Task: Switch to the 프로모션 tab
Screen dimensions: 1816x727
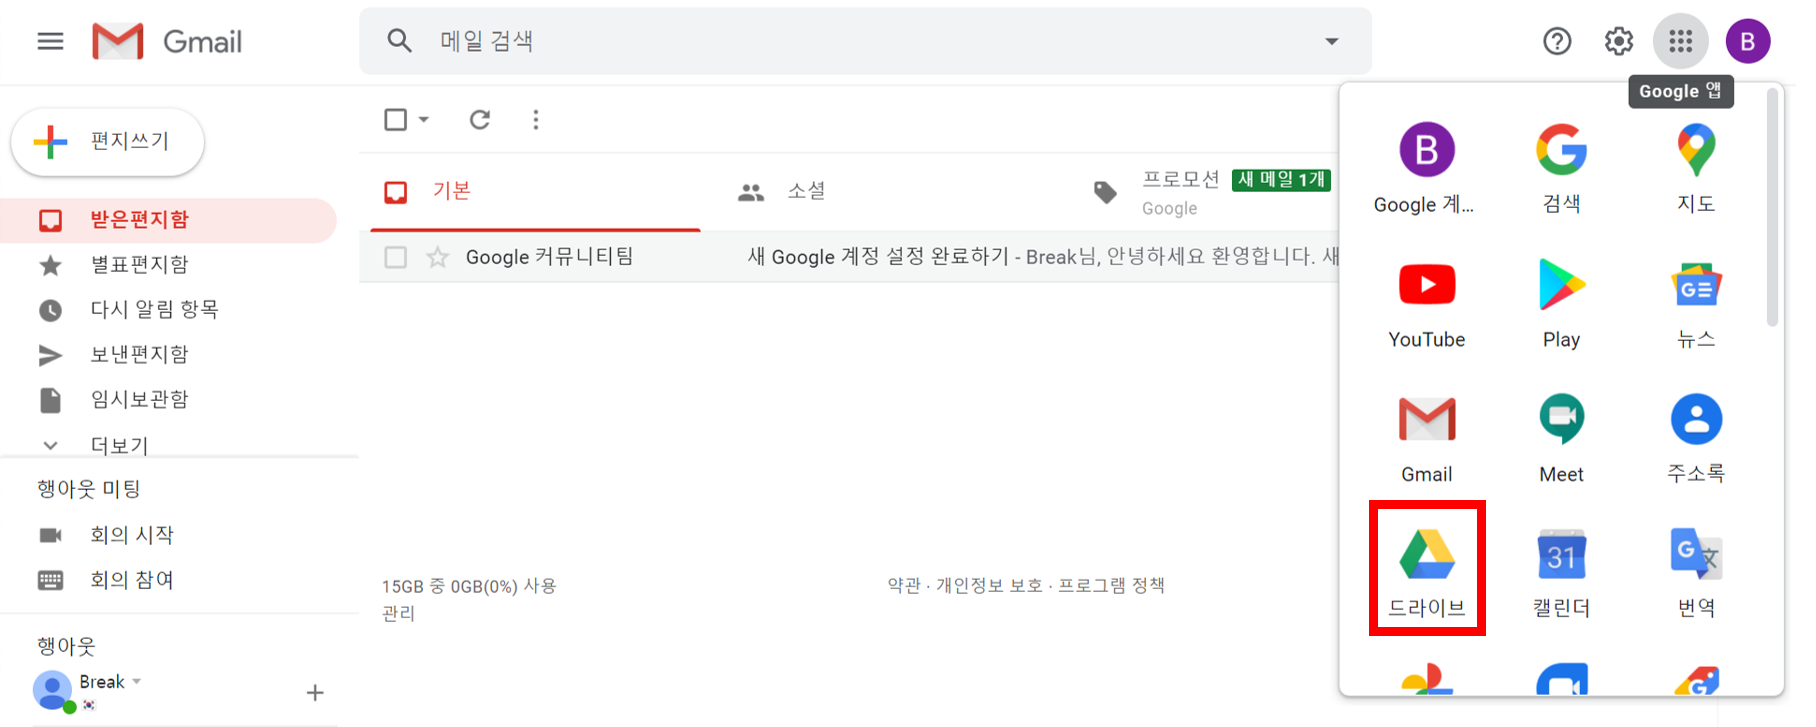Action: tap(1210, 192)
